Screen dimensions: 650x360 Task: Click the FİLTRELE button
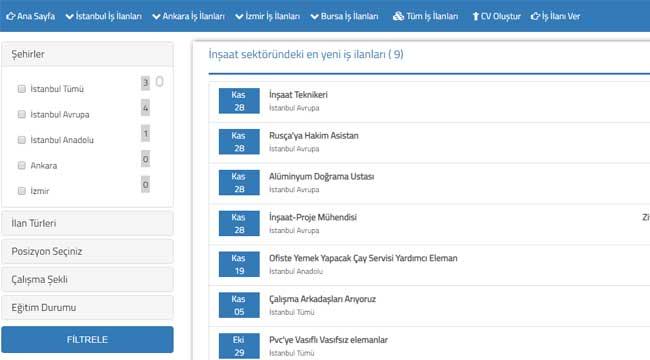[x=87, y=340]
